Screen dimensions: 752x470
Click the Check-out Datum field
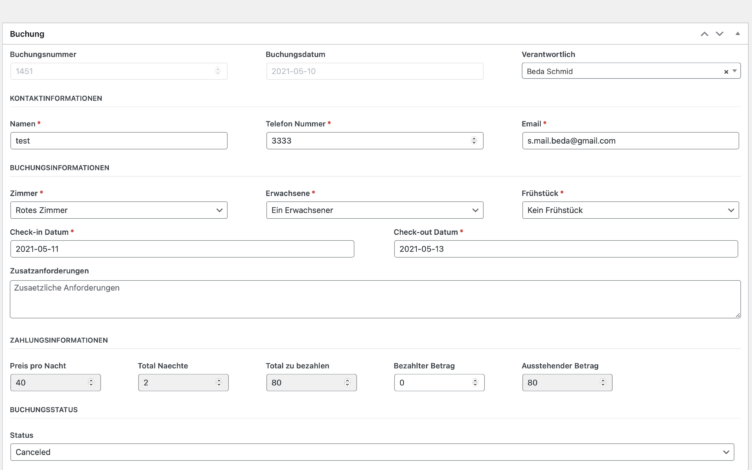566,249
